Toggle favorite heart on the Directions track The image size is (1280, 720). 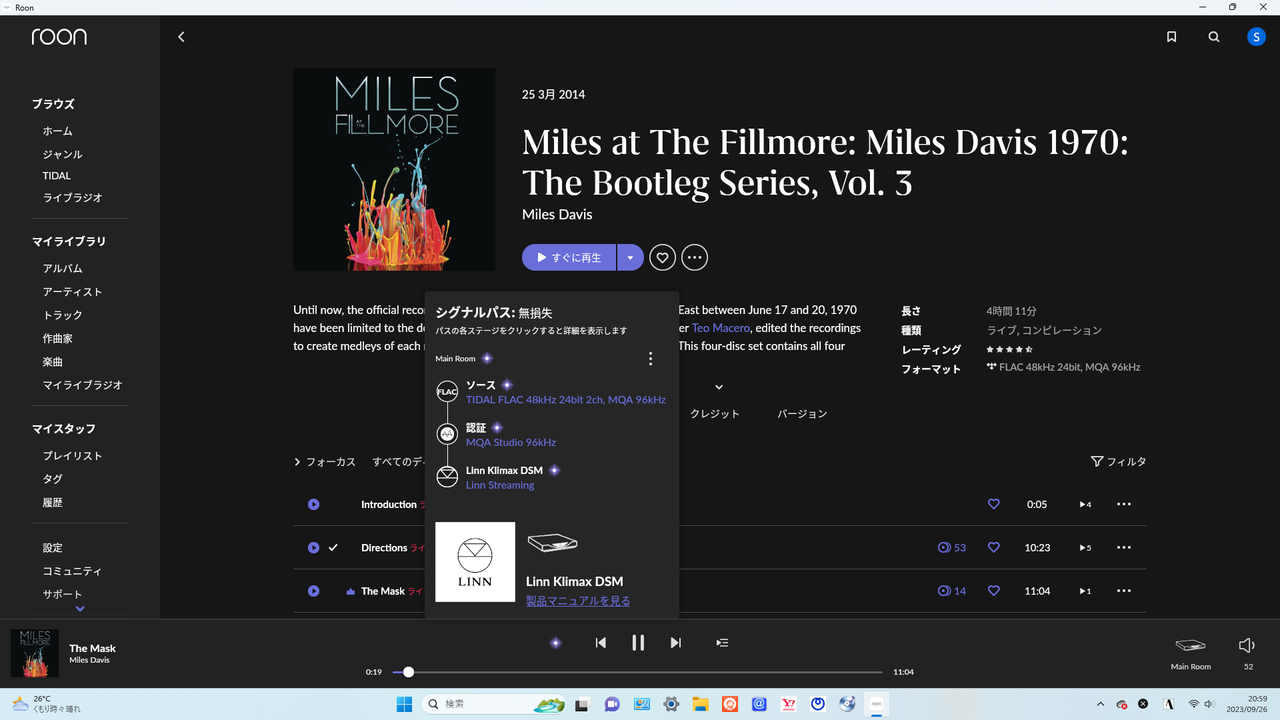994,548
